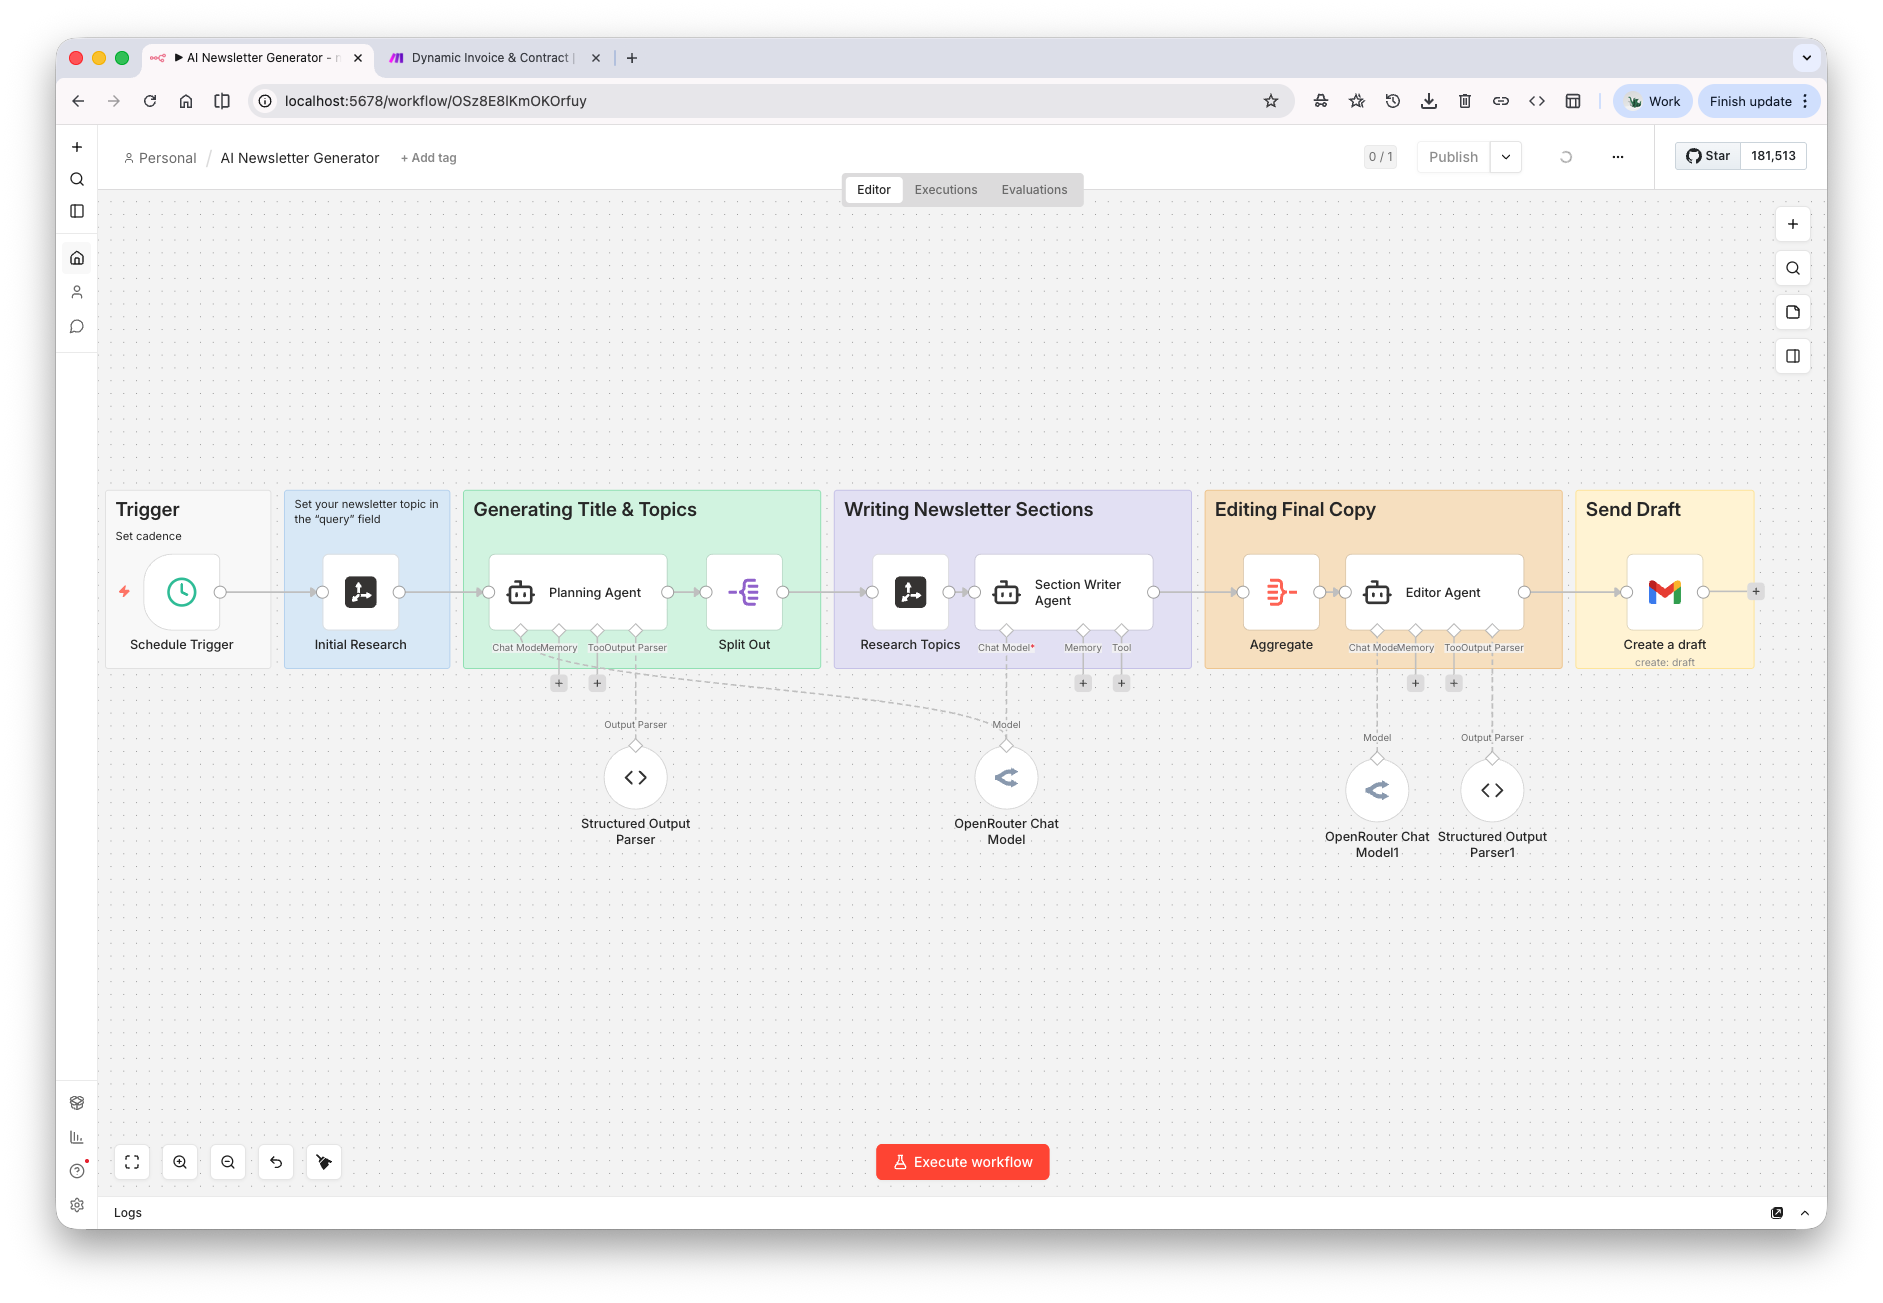1883x1303 pixels.
Task: Click the undo icon above the Logs bar
Action: click(276, 1161)
